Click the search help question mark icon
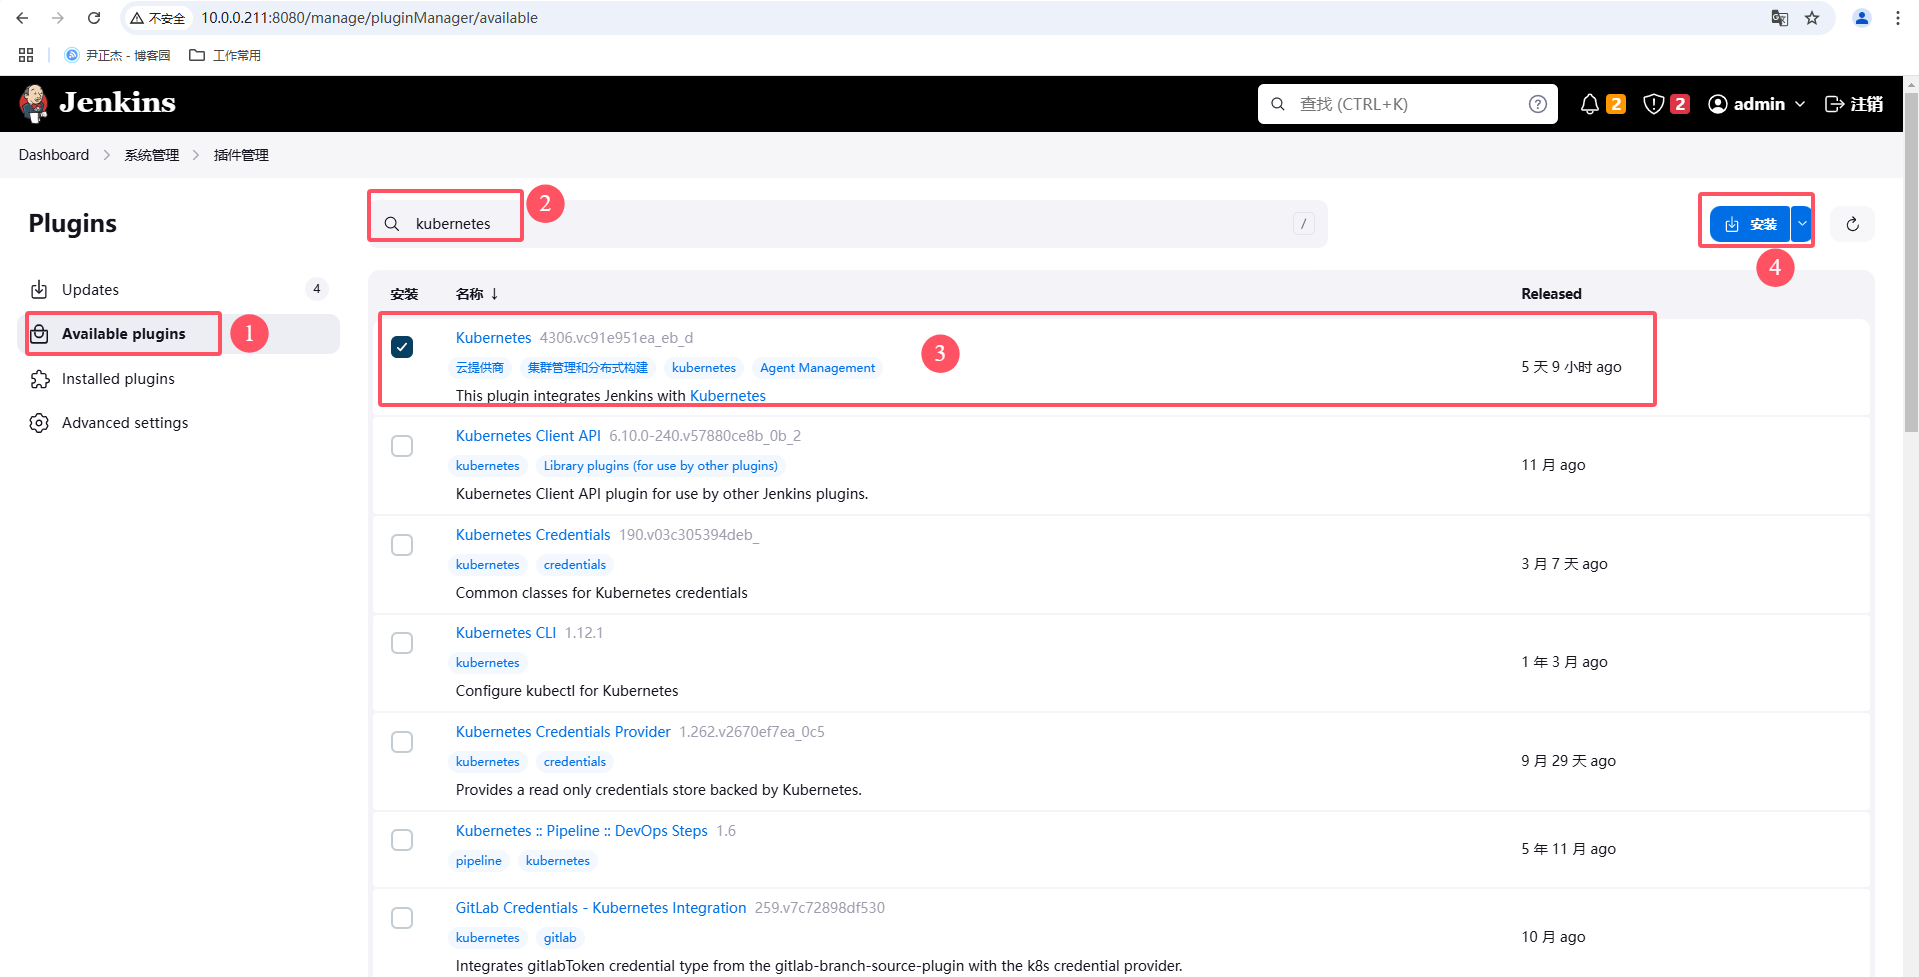Viewport: 1919px width, 977px height. pyautogui.click(x=1538, y=104)
